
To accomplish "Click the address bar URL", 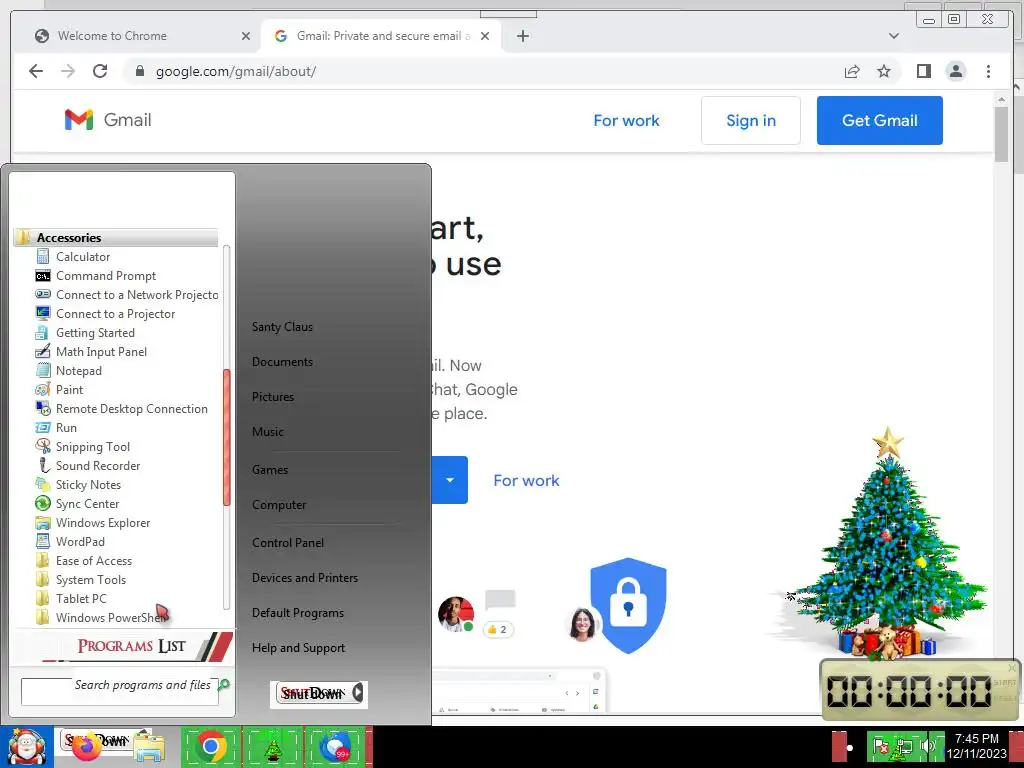I will point(236,71).
